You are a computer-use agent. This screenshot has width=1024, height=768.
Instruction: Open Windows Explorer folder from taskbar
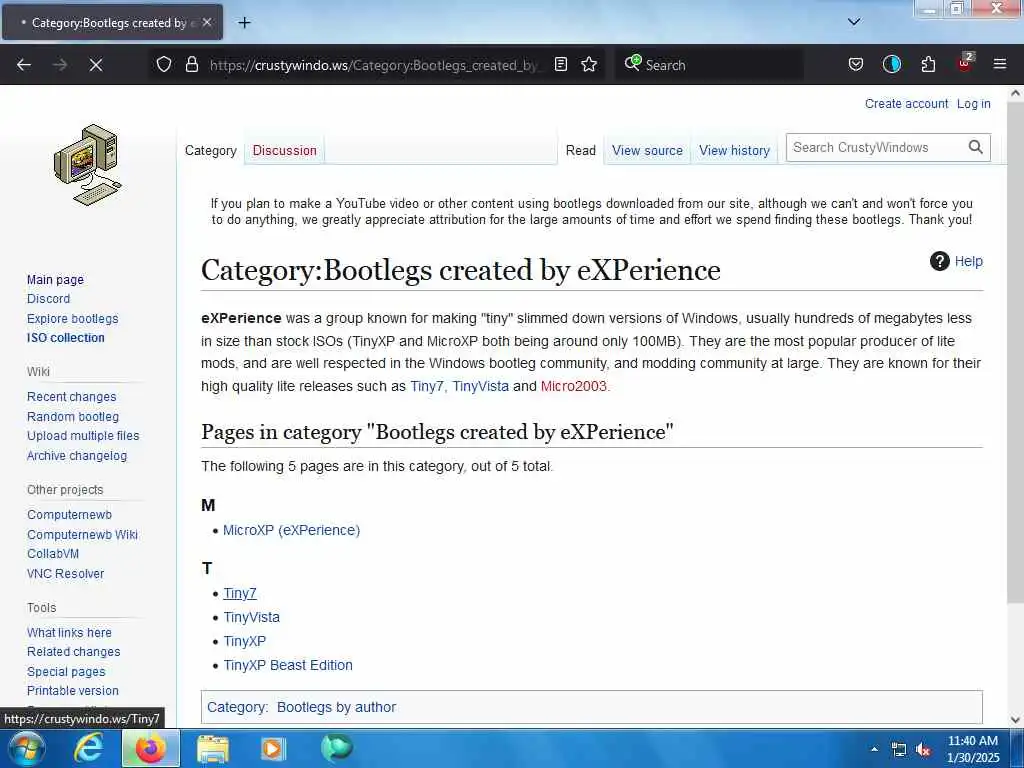212,749
